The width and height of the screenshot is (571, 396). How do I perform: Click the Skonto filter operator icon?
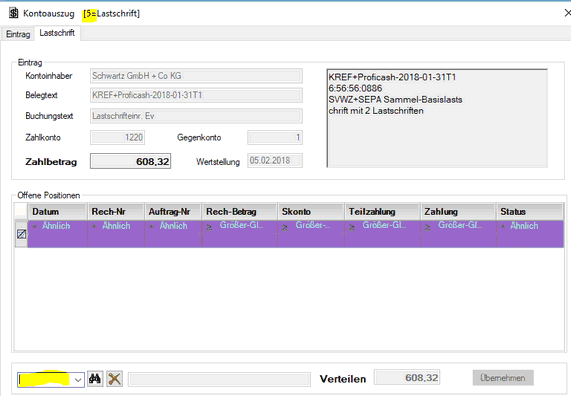[x=285, y=227]
